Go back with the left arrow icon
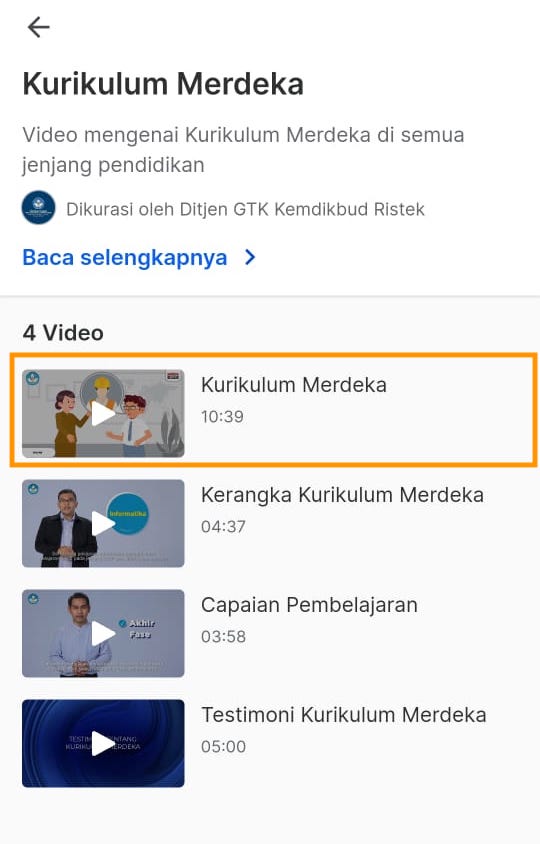540x844 pixels. (38, 27)
